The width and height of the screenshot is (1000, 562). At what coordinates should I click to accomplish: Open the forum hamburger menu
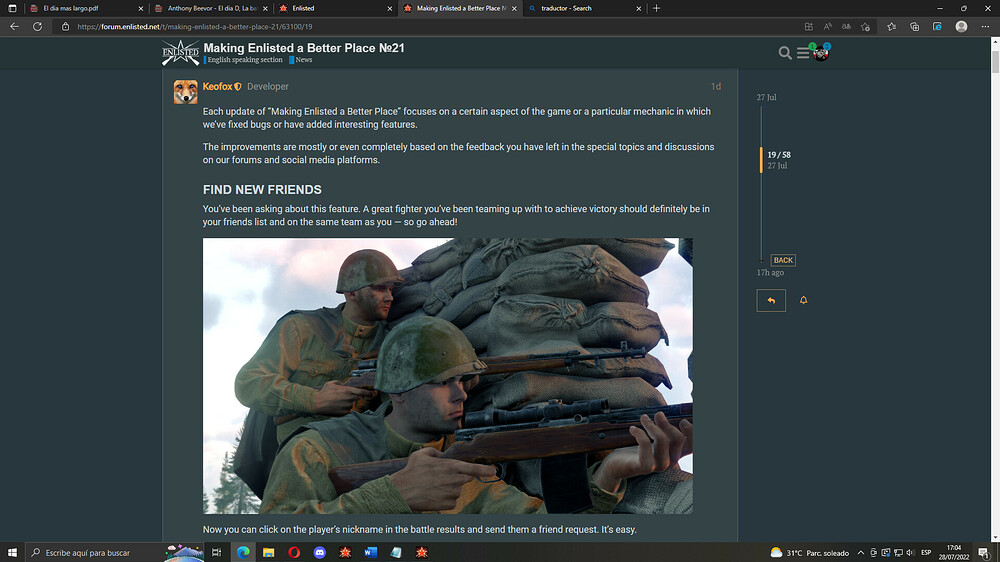pos(803,54)
